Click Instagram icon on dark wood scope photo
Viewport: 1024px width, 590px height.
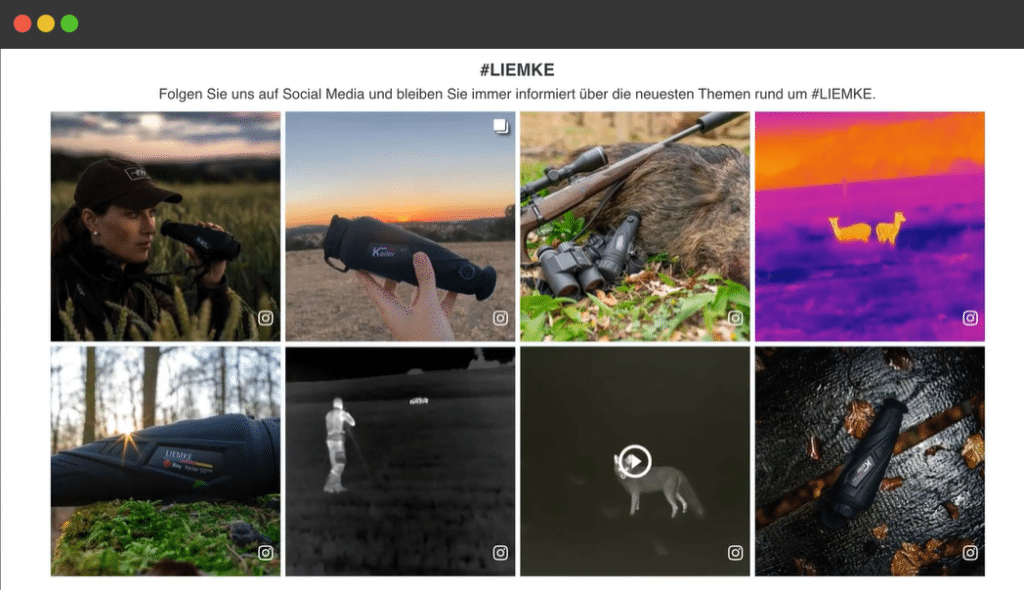click(970, 553)
